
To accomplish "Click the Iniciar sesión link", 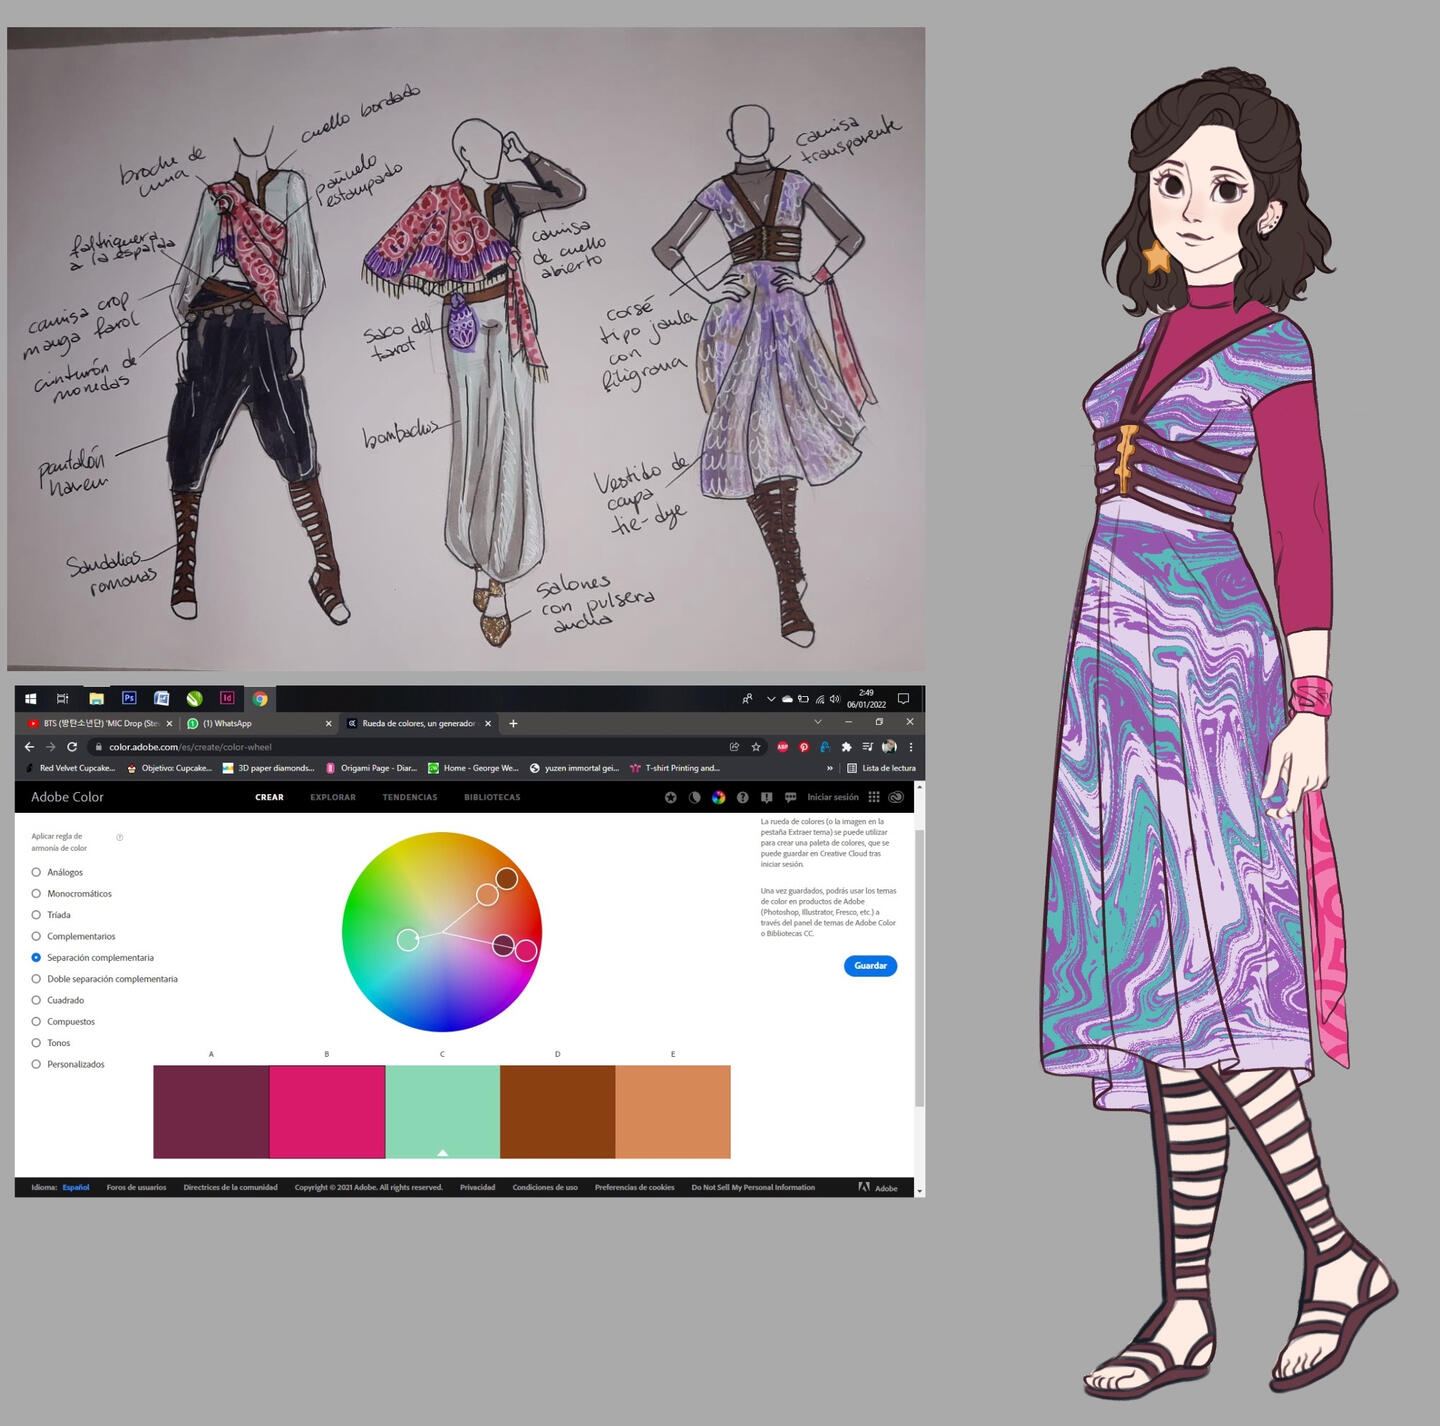I will (832, 797).
